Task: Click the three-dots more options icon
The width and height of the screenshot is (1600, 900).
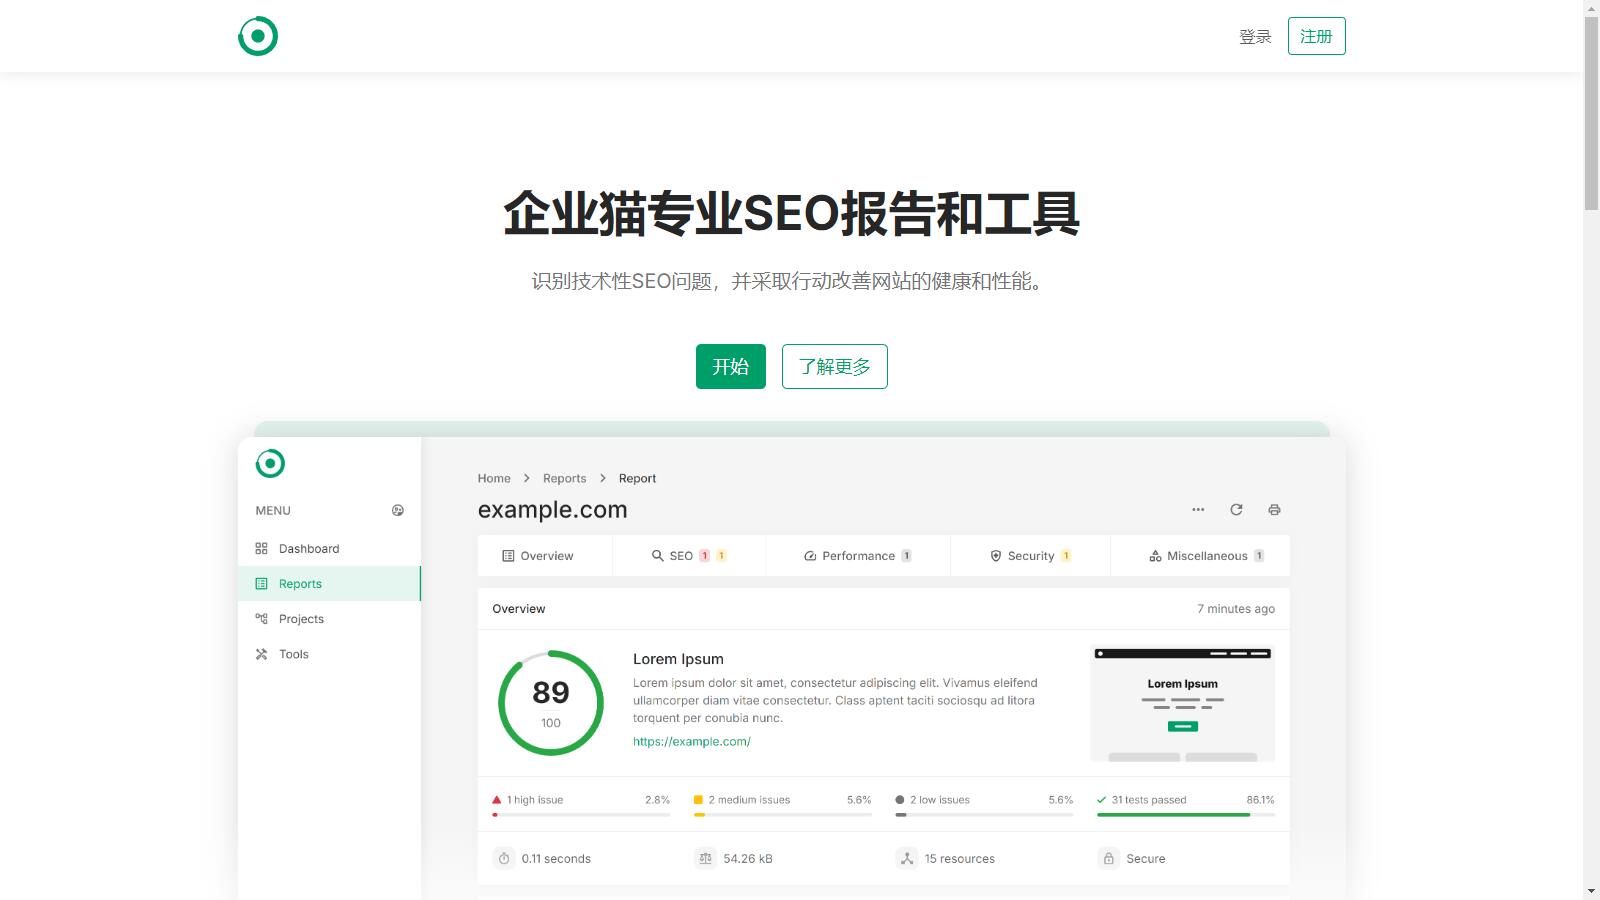Action: click(x=1198, y=510)
